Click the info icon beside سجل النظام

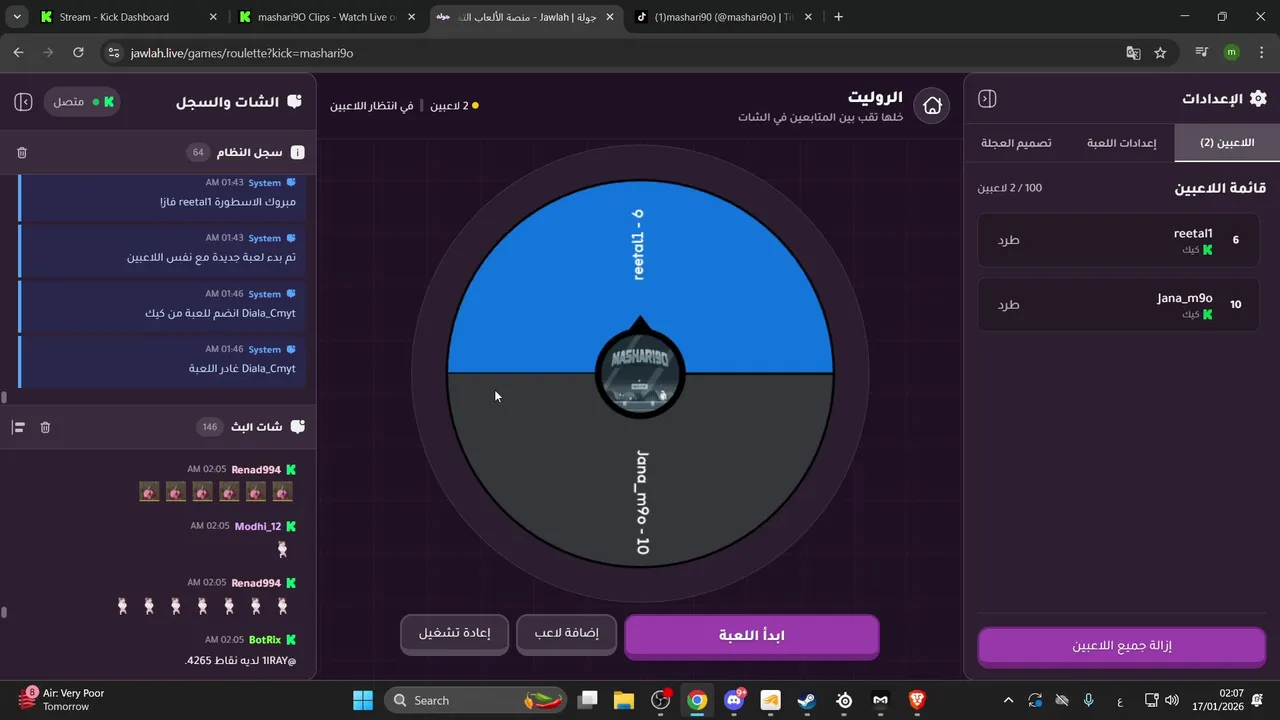pos(297,153)
